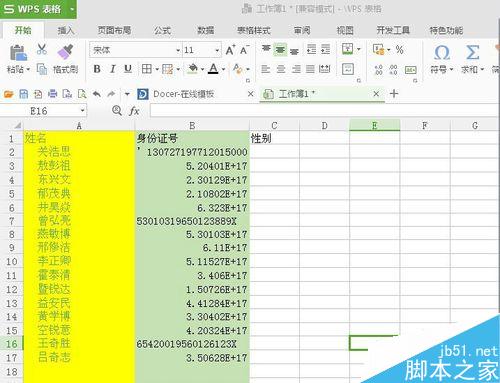Toggle Italic formatting

113,69
